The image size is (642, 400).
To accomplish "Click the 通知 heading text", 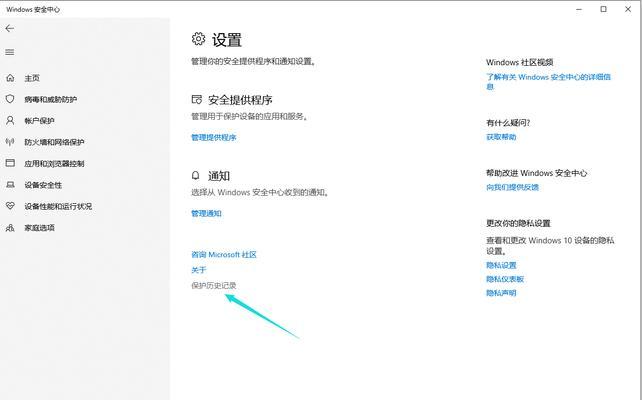I will point(219,176).
